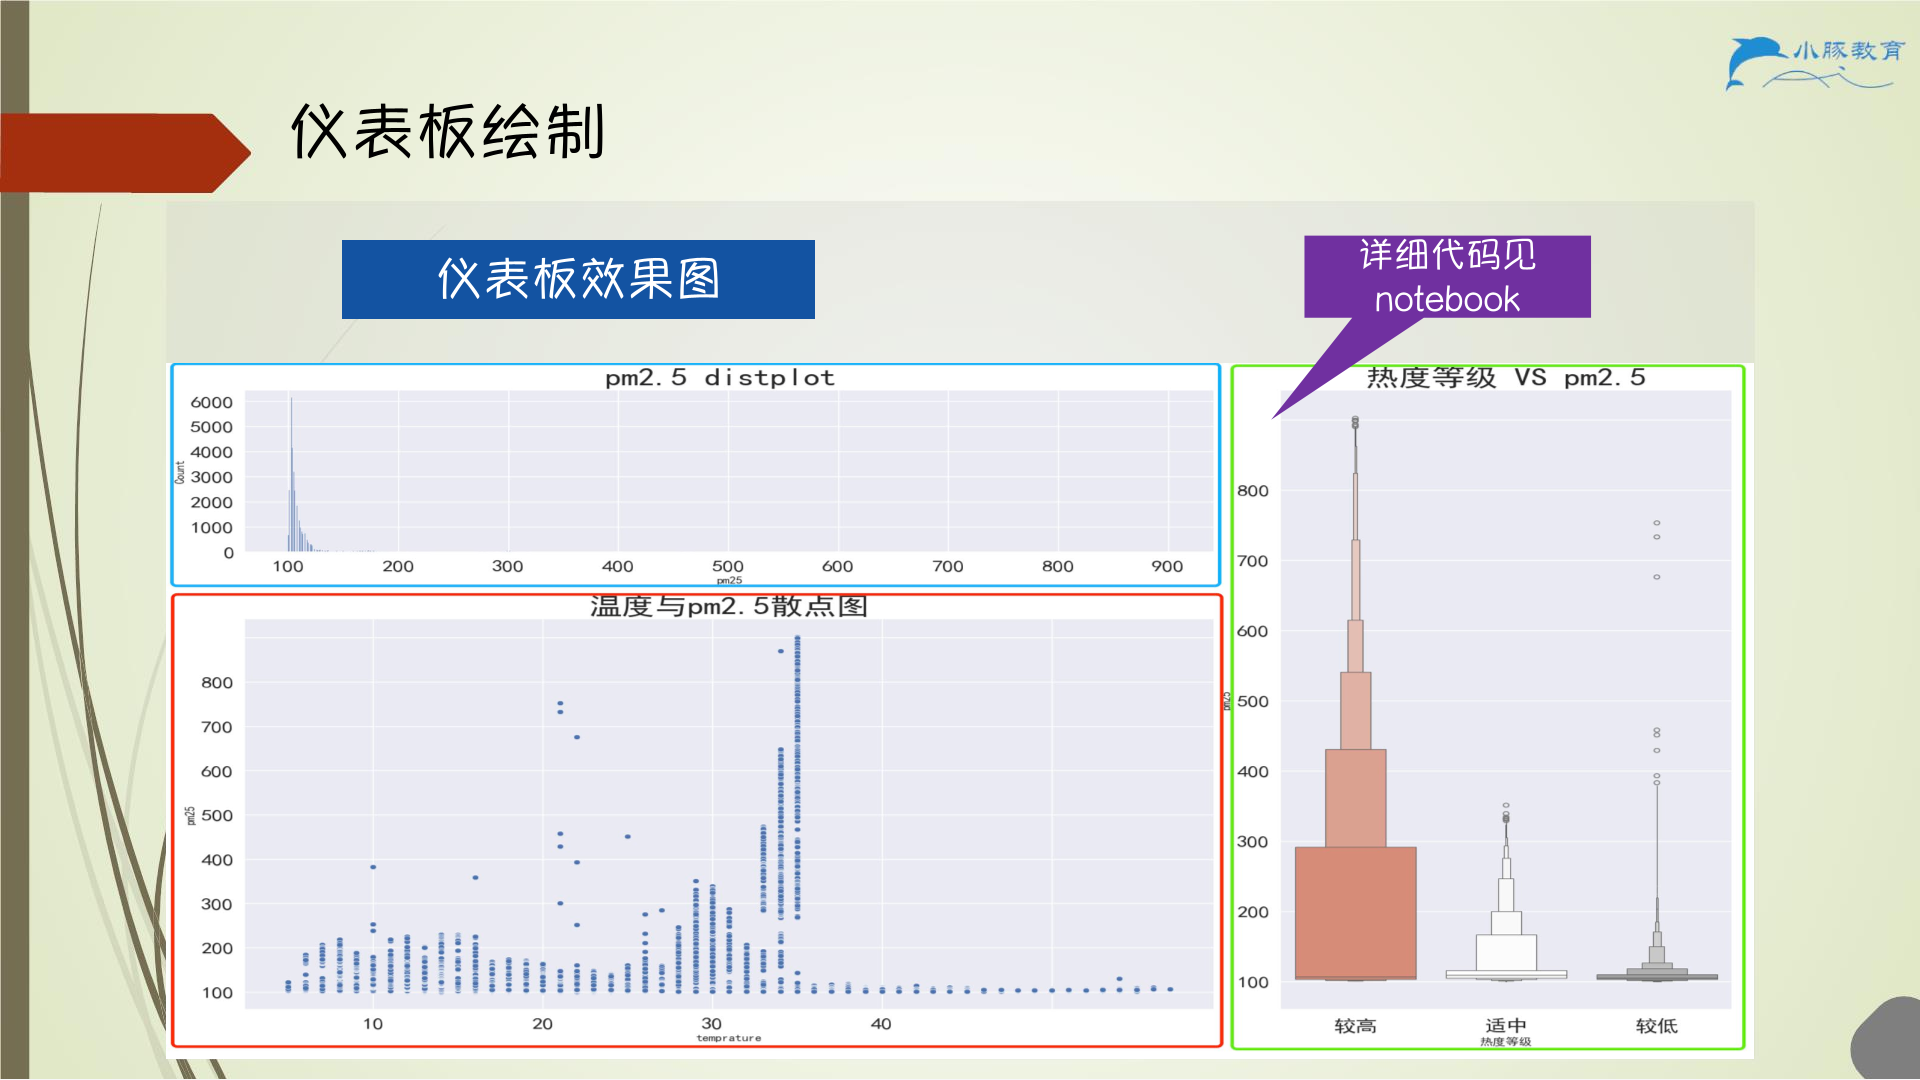Click the 温度与pm2.5散点图 chart title

coord(728,606)
